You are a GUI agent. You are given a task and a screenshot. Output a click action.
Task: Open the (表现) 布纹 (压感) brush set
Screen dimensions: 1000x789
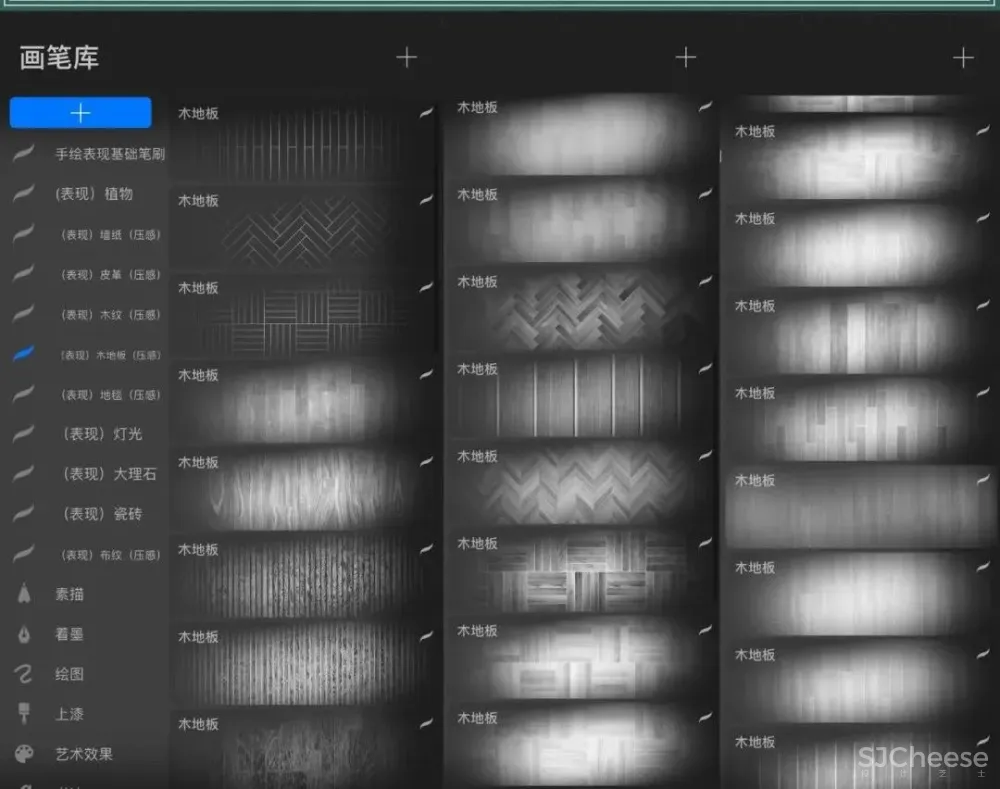point(109,555)
